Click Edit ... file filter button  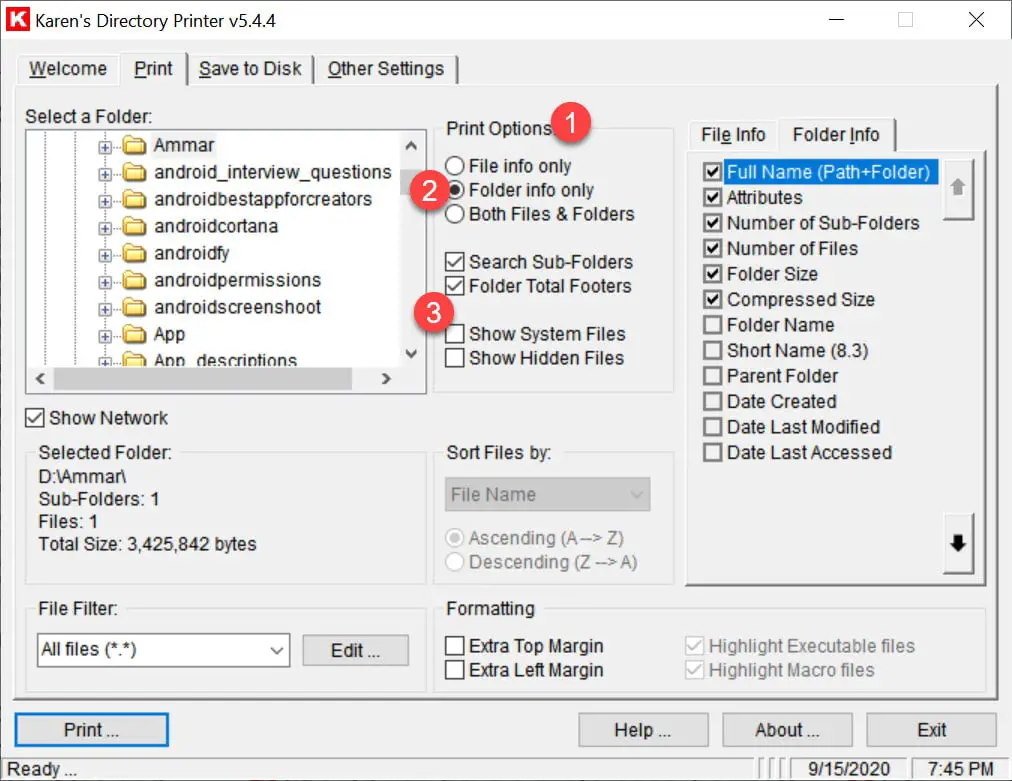[356, 650]
